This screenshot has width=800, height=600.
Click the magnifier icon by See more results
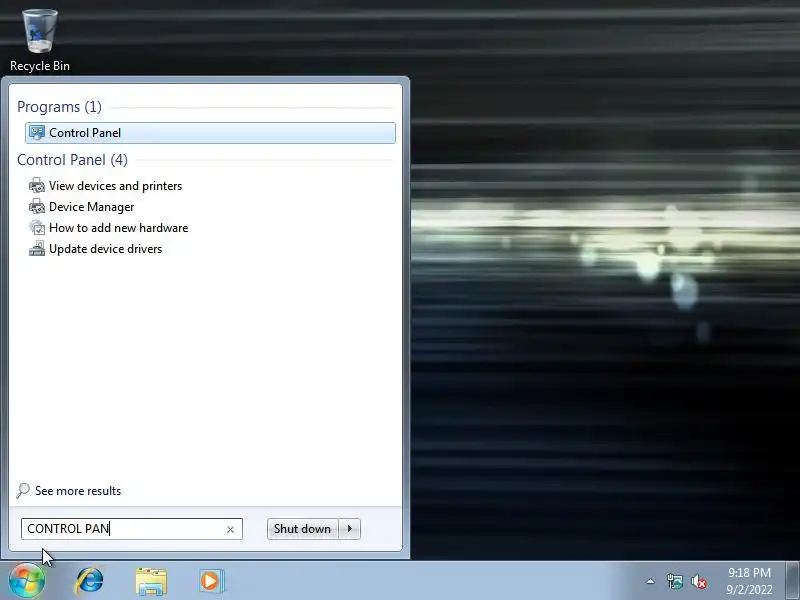[23, 491]
